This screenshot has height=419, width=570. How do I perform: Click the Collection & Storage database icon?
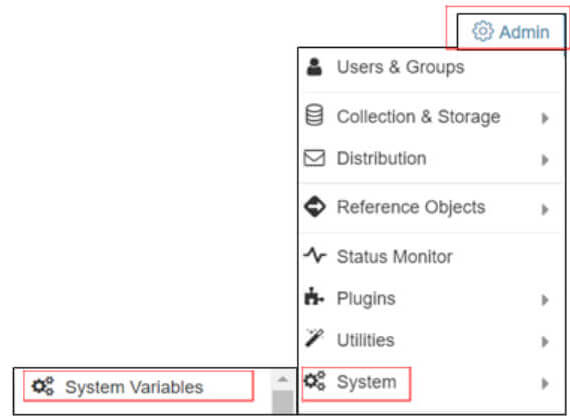314,115
